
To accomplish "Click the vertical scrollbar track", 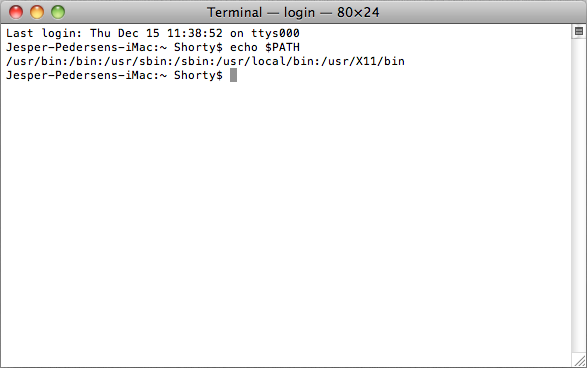I will pyautogui.click(x=578, y=195).
